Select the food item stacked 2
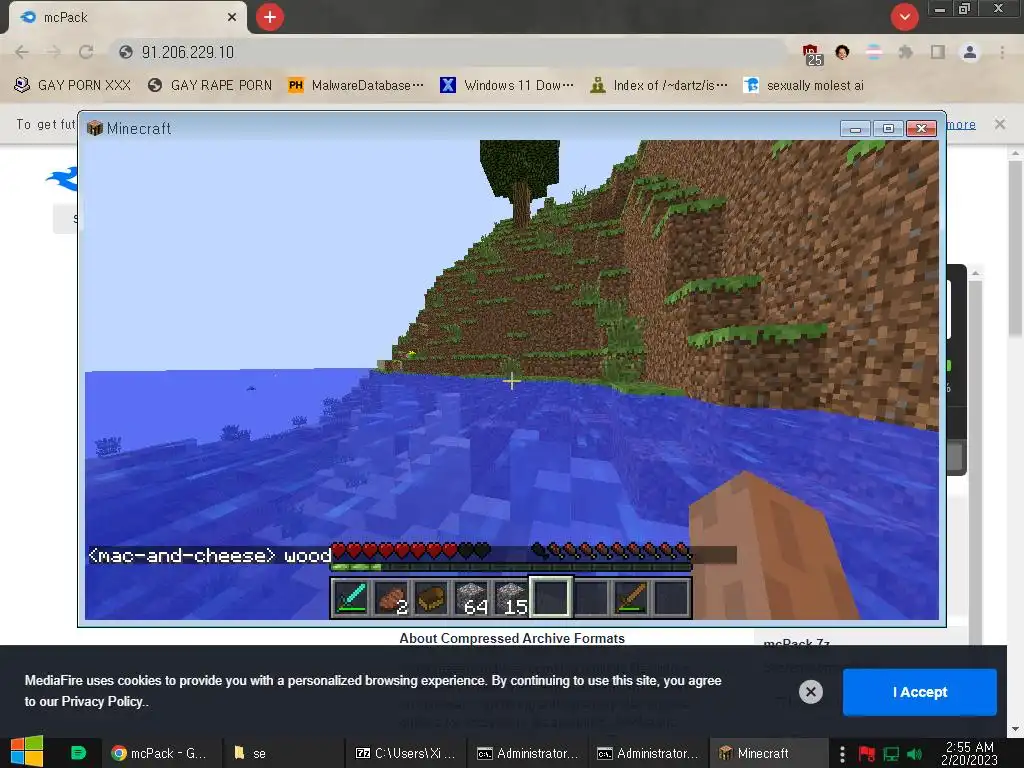1024x768 pixels. pos(392,598)
